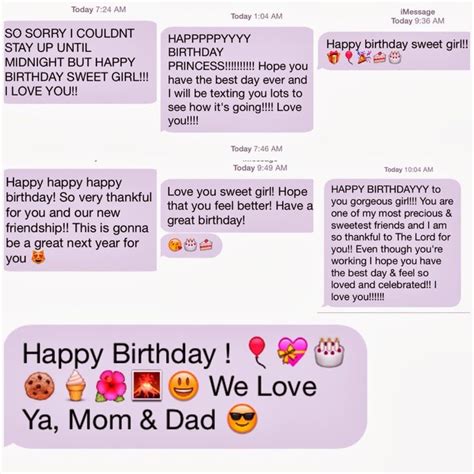
Task: Tap the Today 7:24 AM timestamp
Action: (98, 9)
